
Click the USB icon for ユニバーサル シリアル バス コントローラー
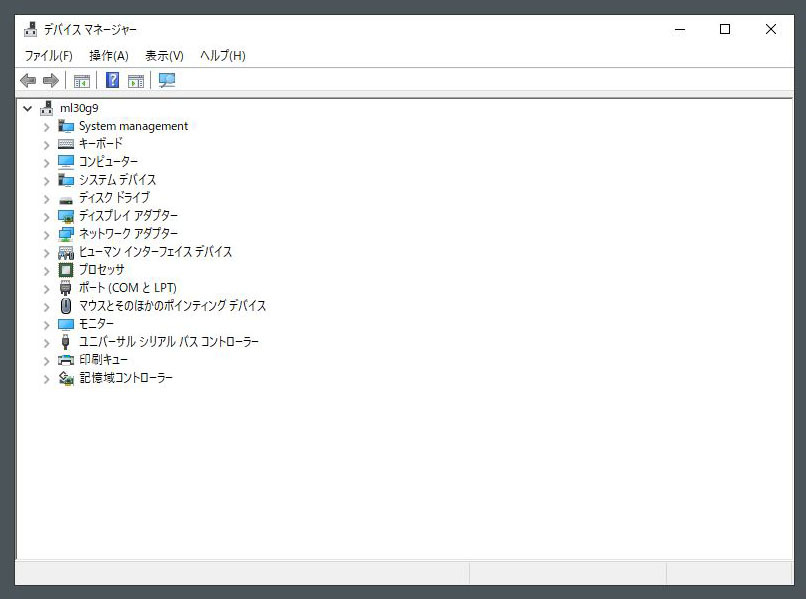pos(65,342)
